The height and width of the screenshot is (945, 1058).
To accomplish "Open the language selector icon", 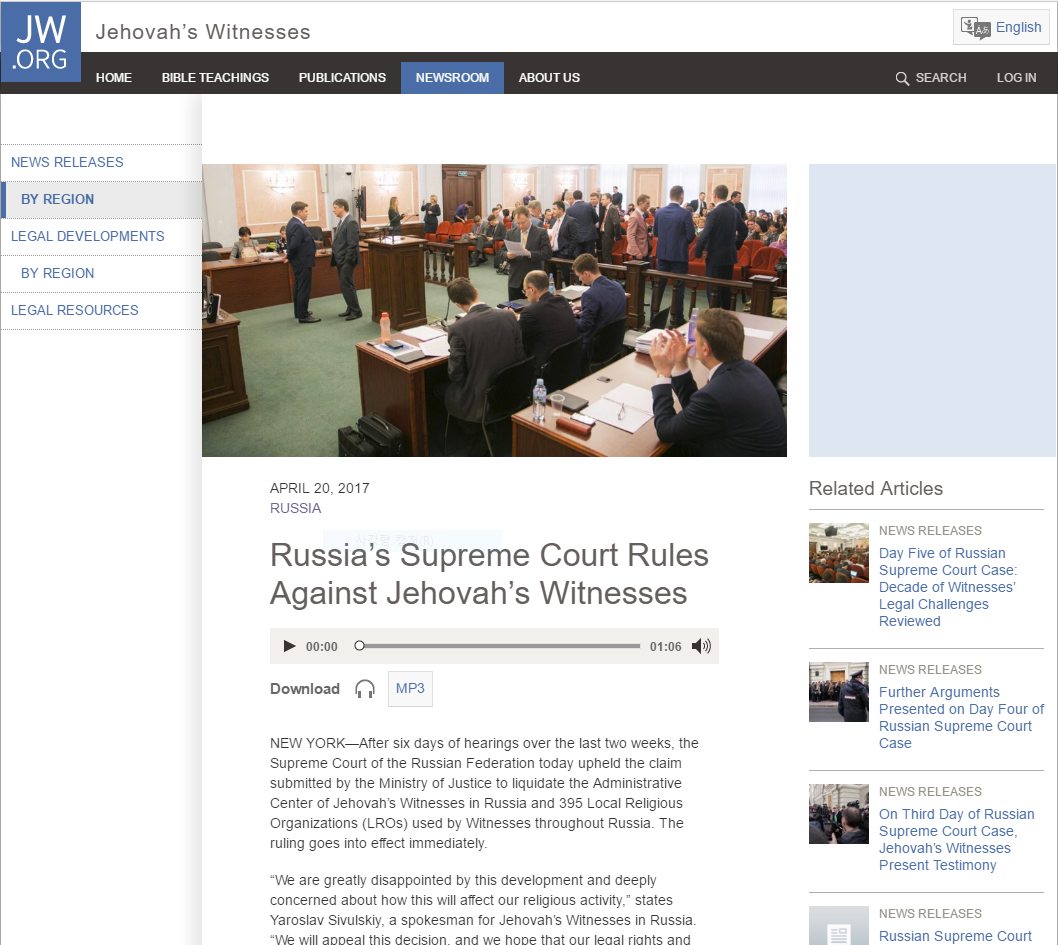I will click(x=975, y=28).
